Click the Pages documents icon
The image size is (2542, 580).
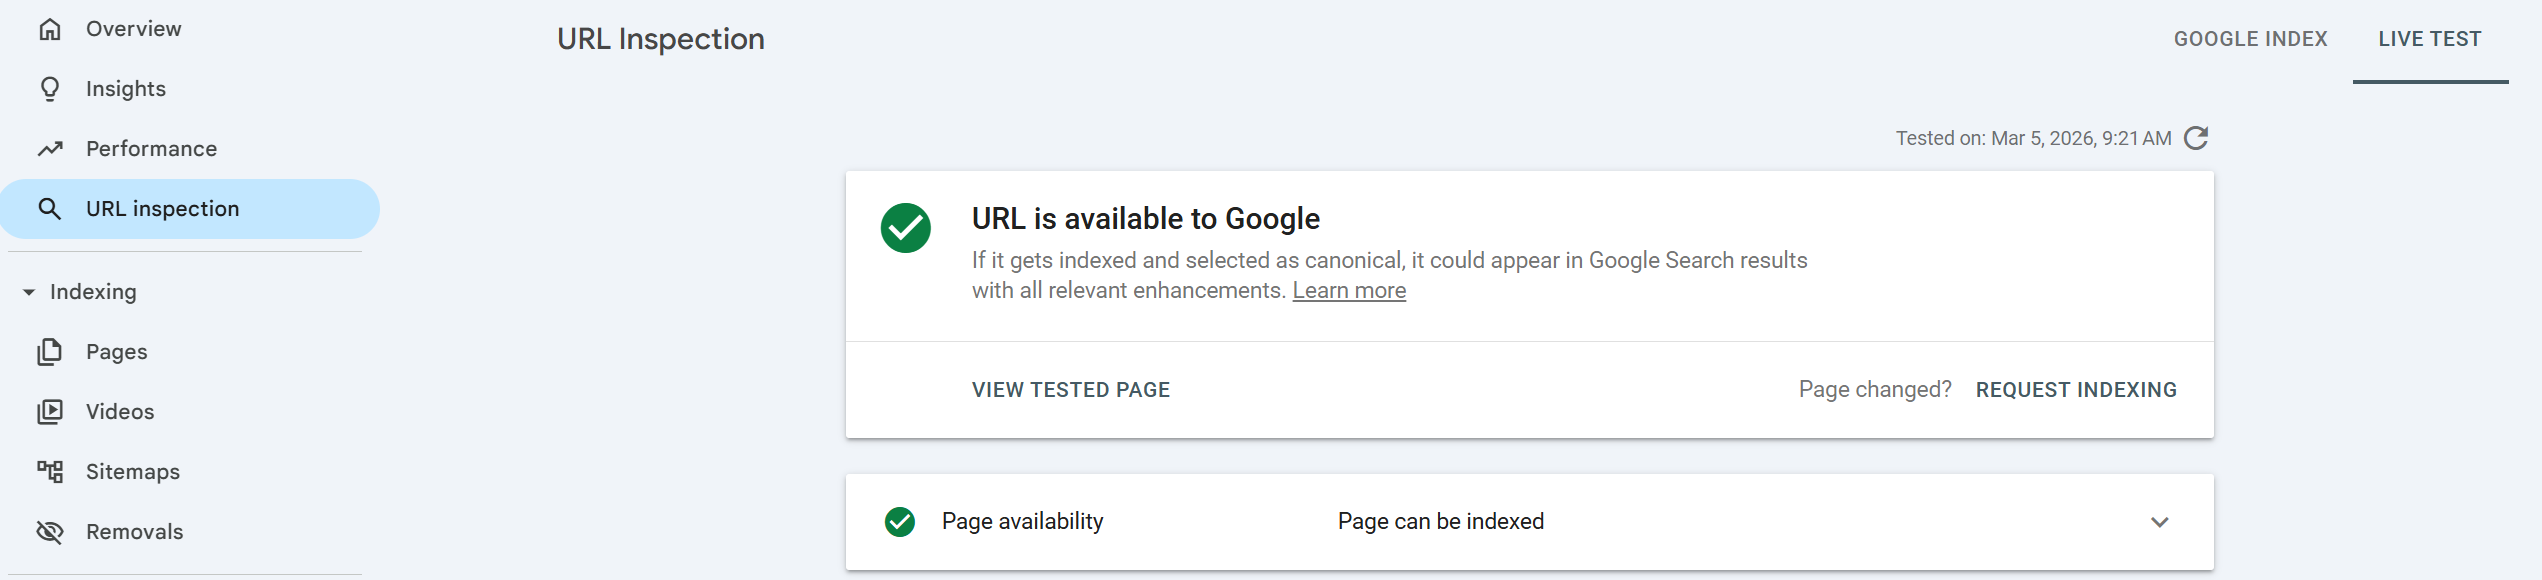pos(50,352)
